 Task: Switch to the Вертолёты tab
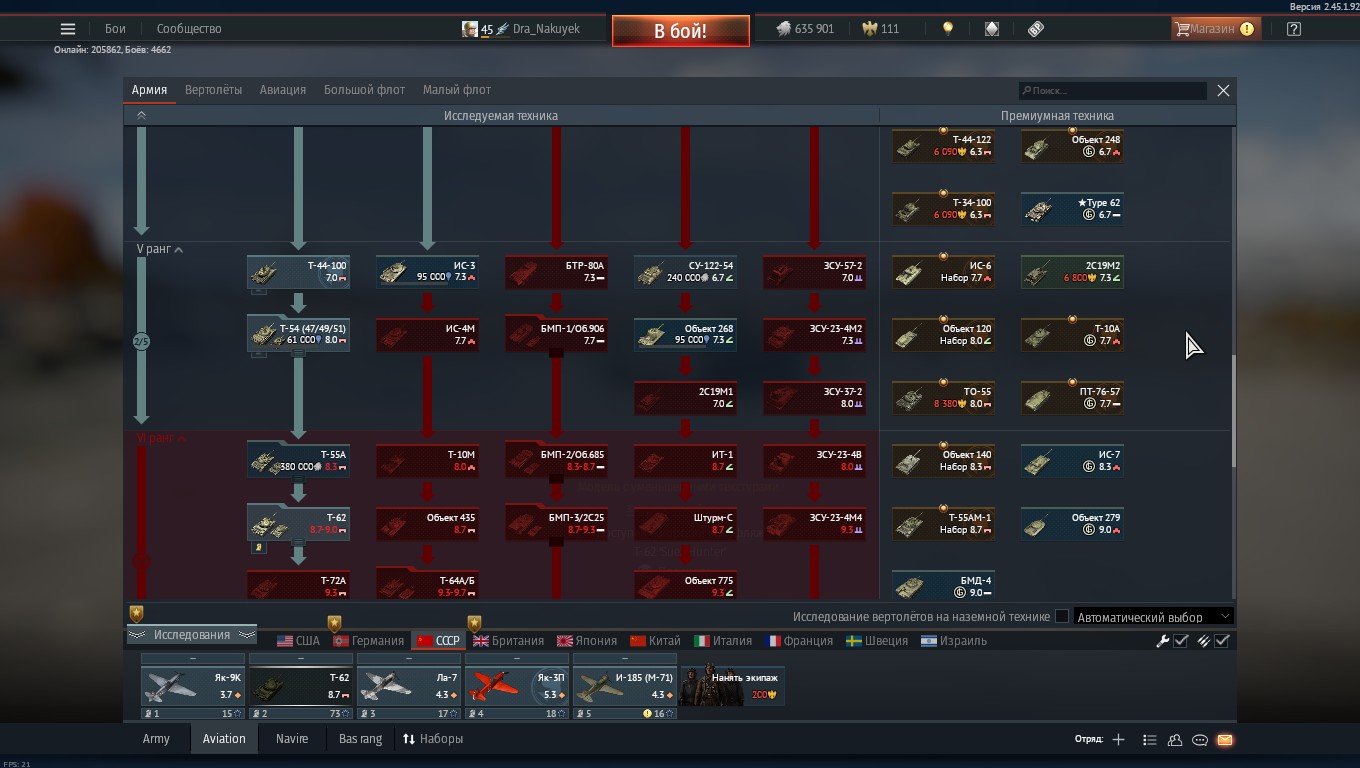pos(213,90)
